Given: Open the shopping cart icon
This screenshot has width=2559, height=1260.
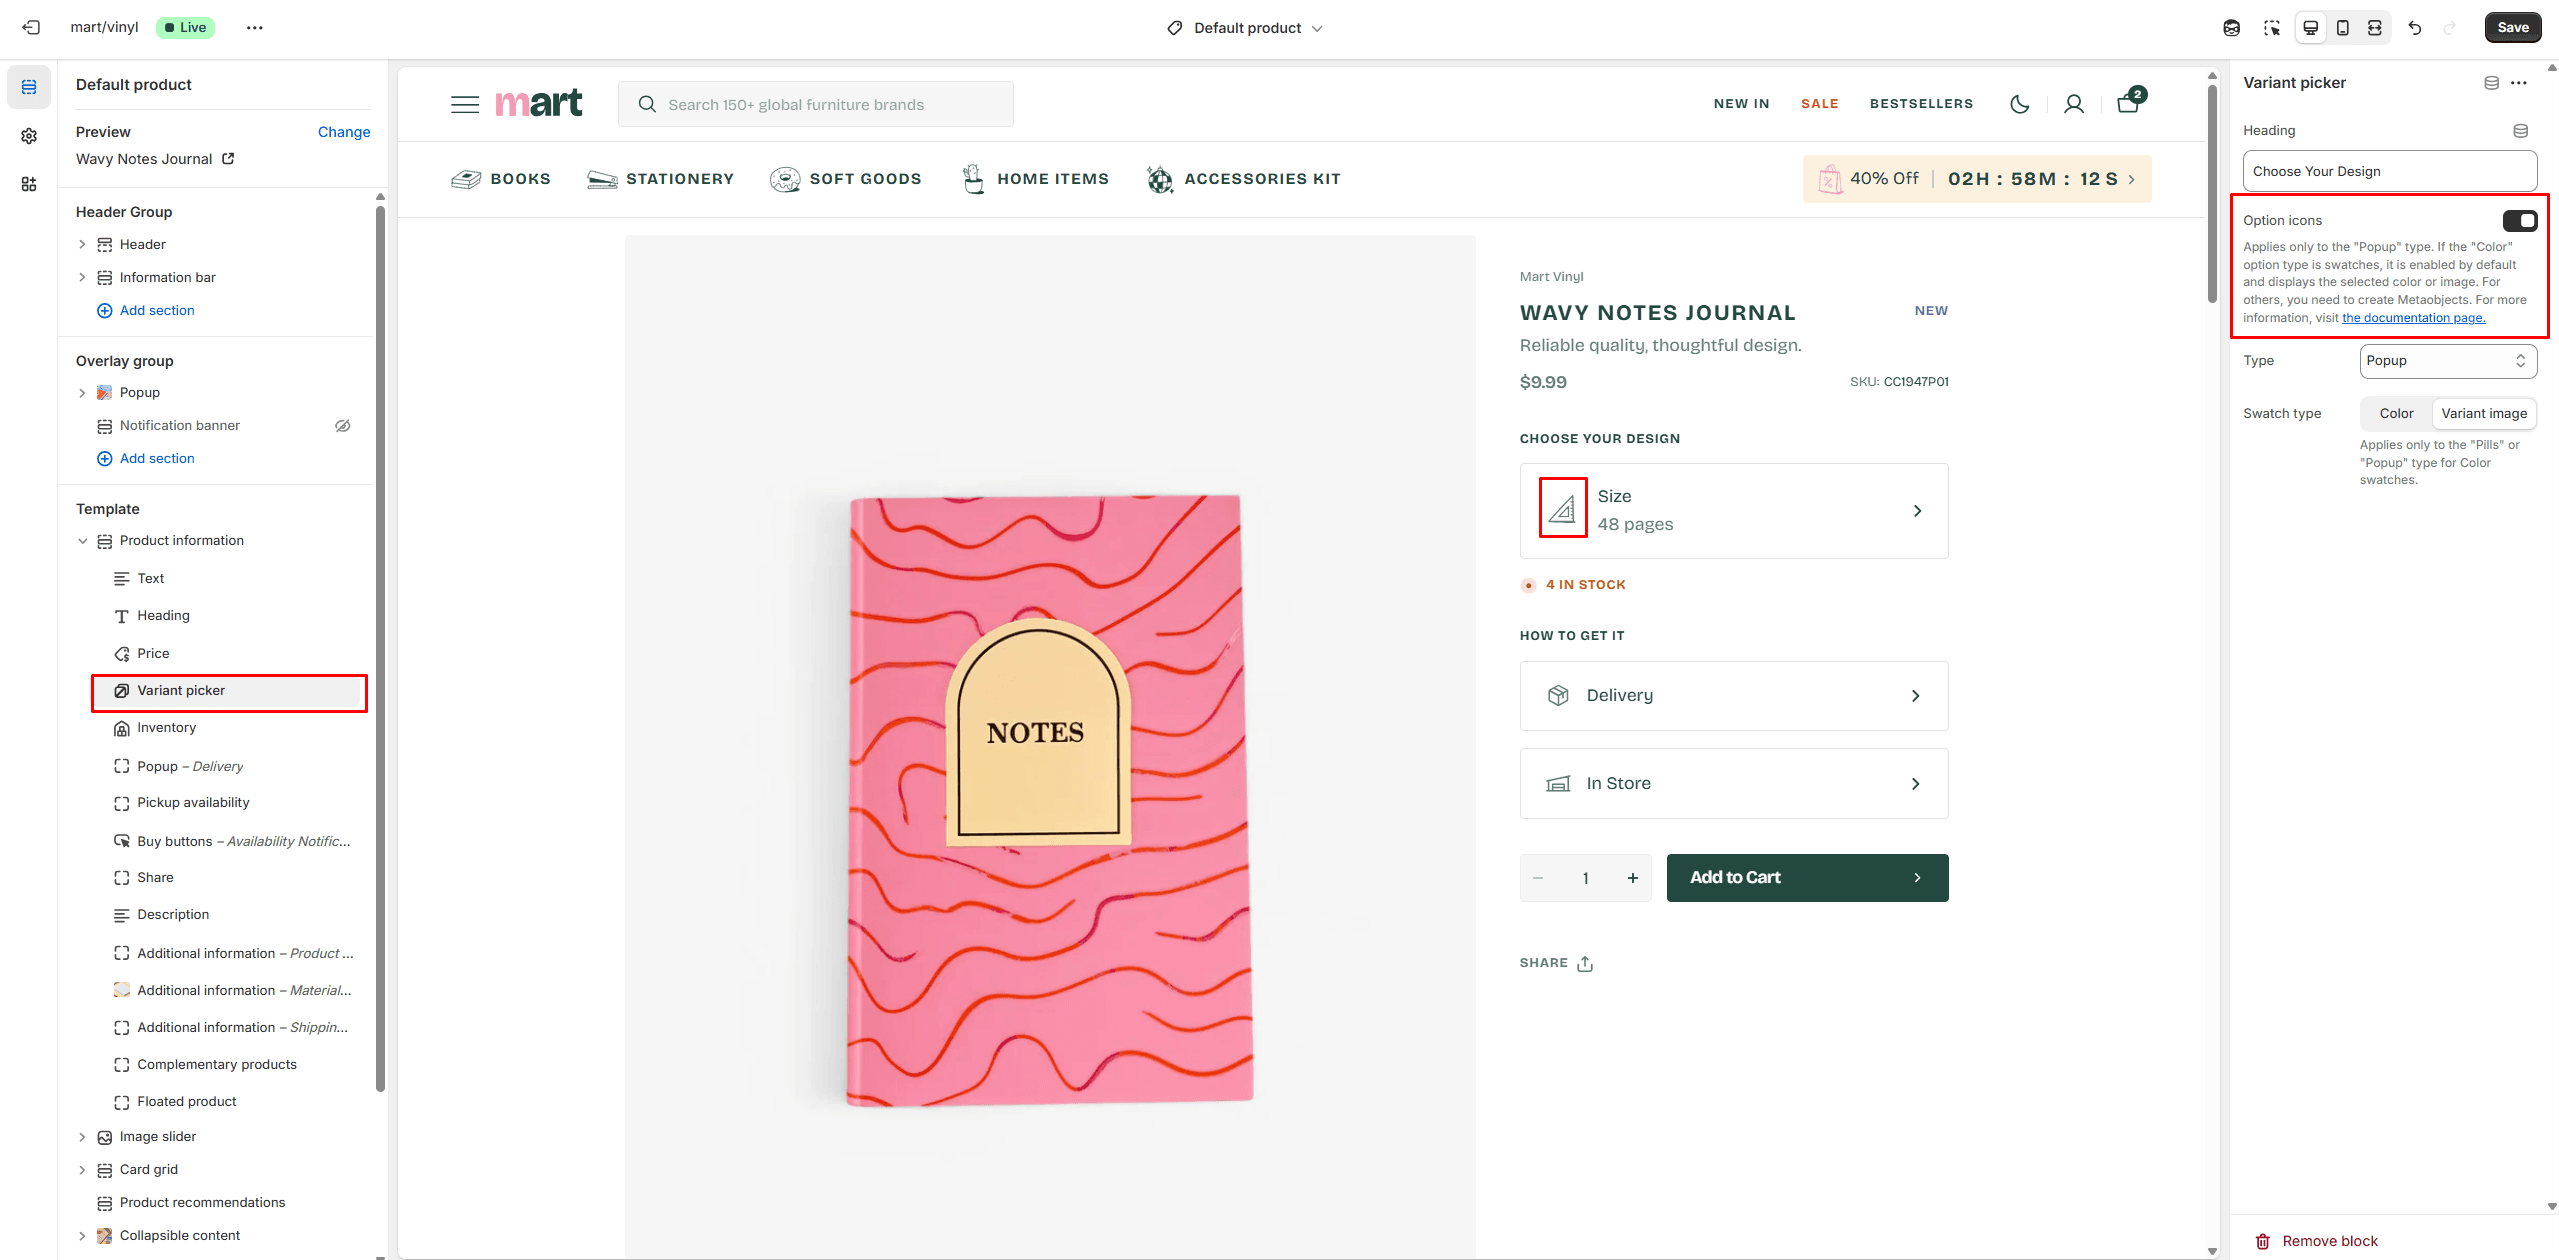Looking at the screenshot, I should coord(2127,104).
